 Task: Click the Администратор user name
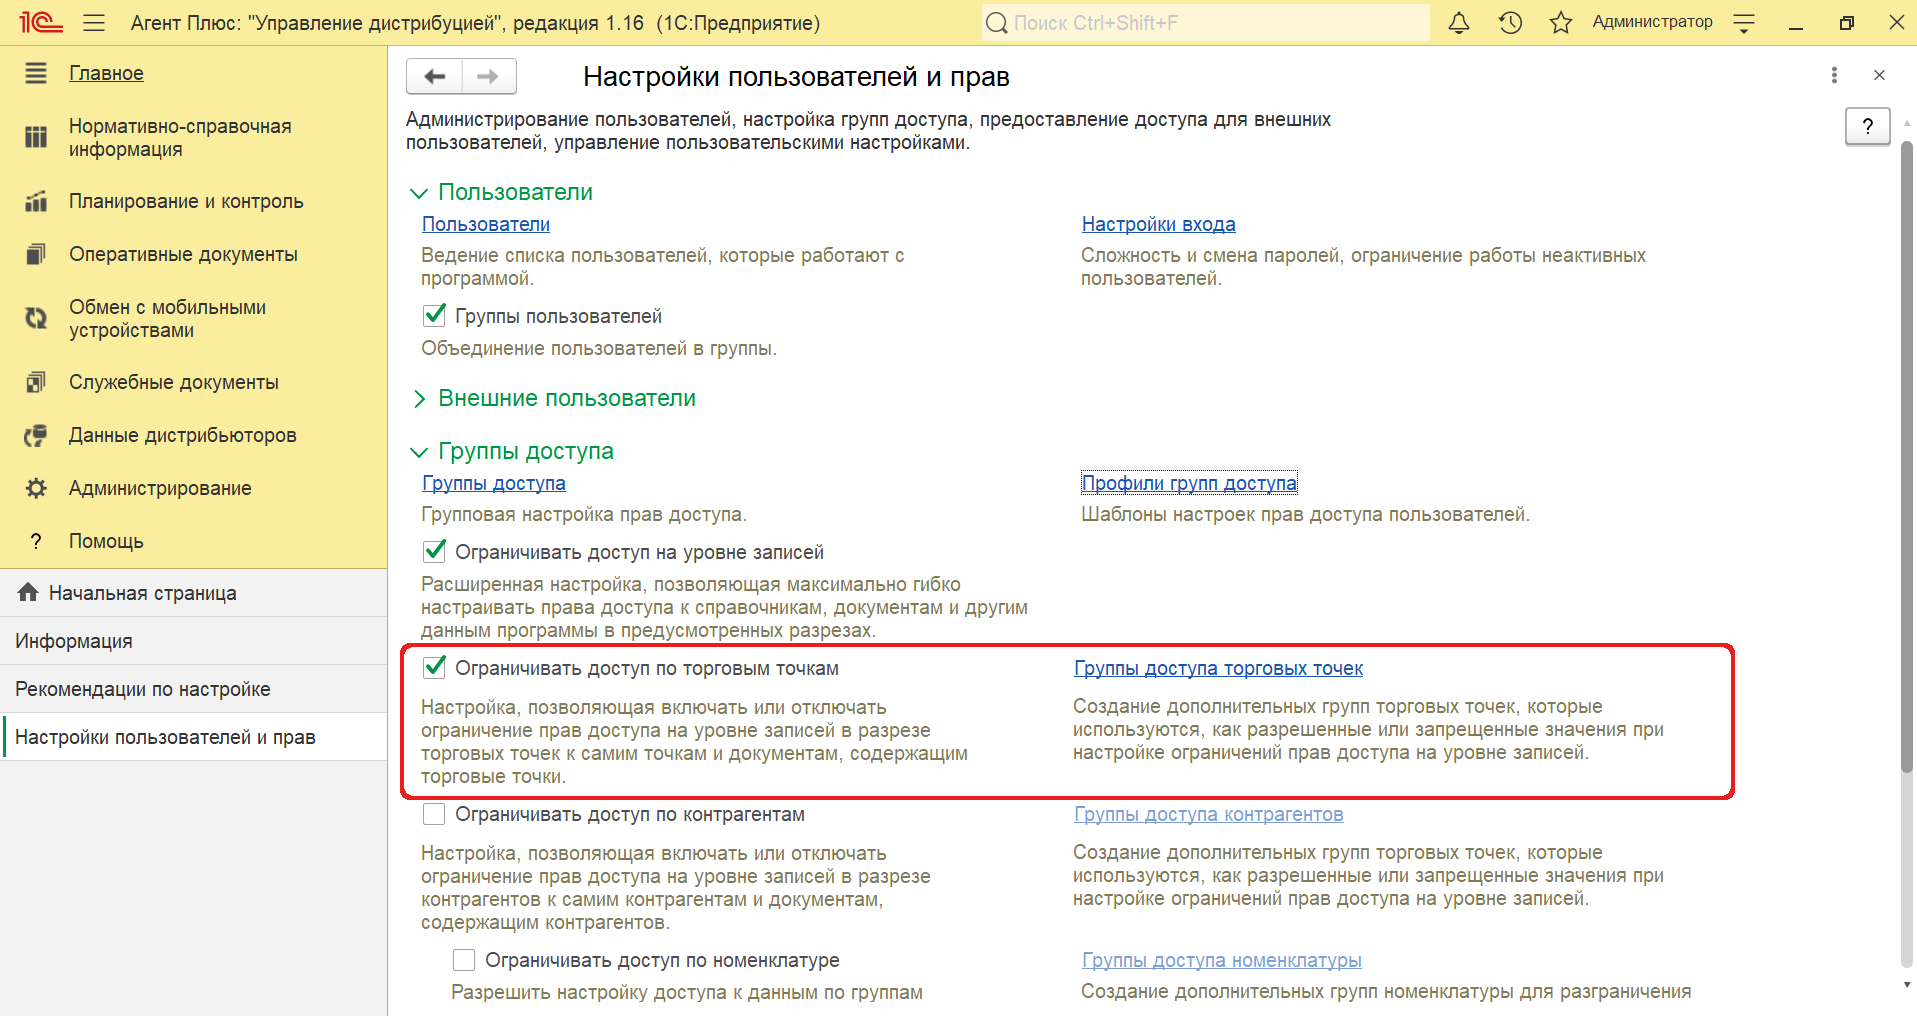coord(1652,22)
